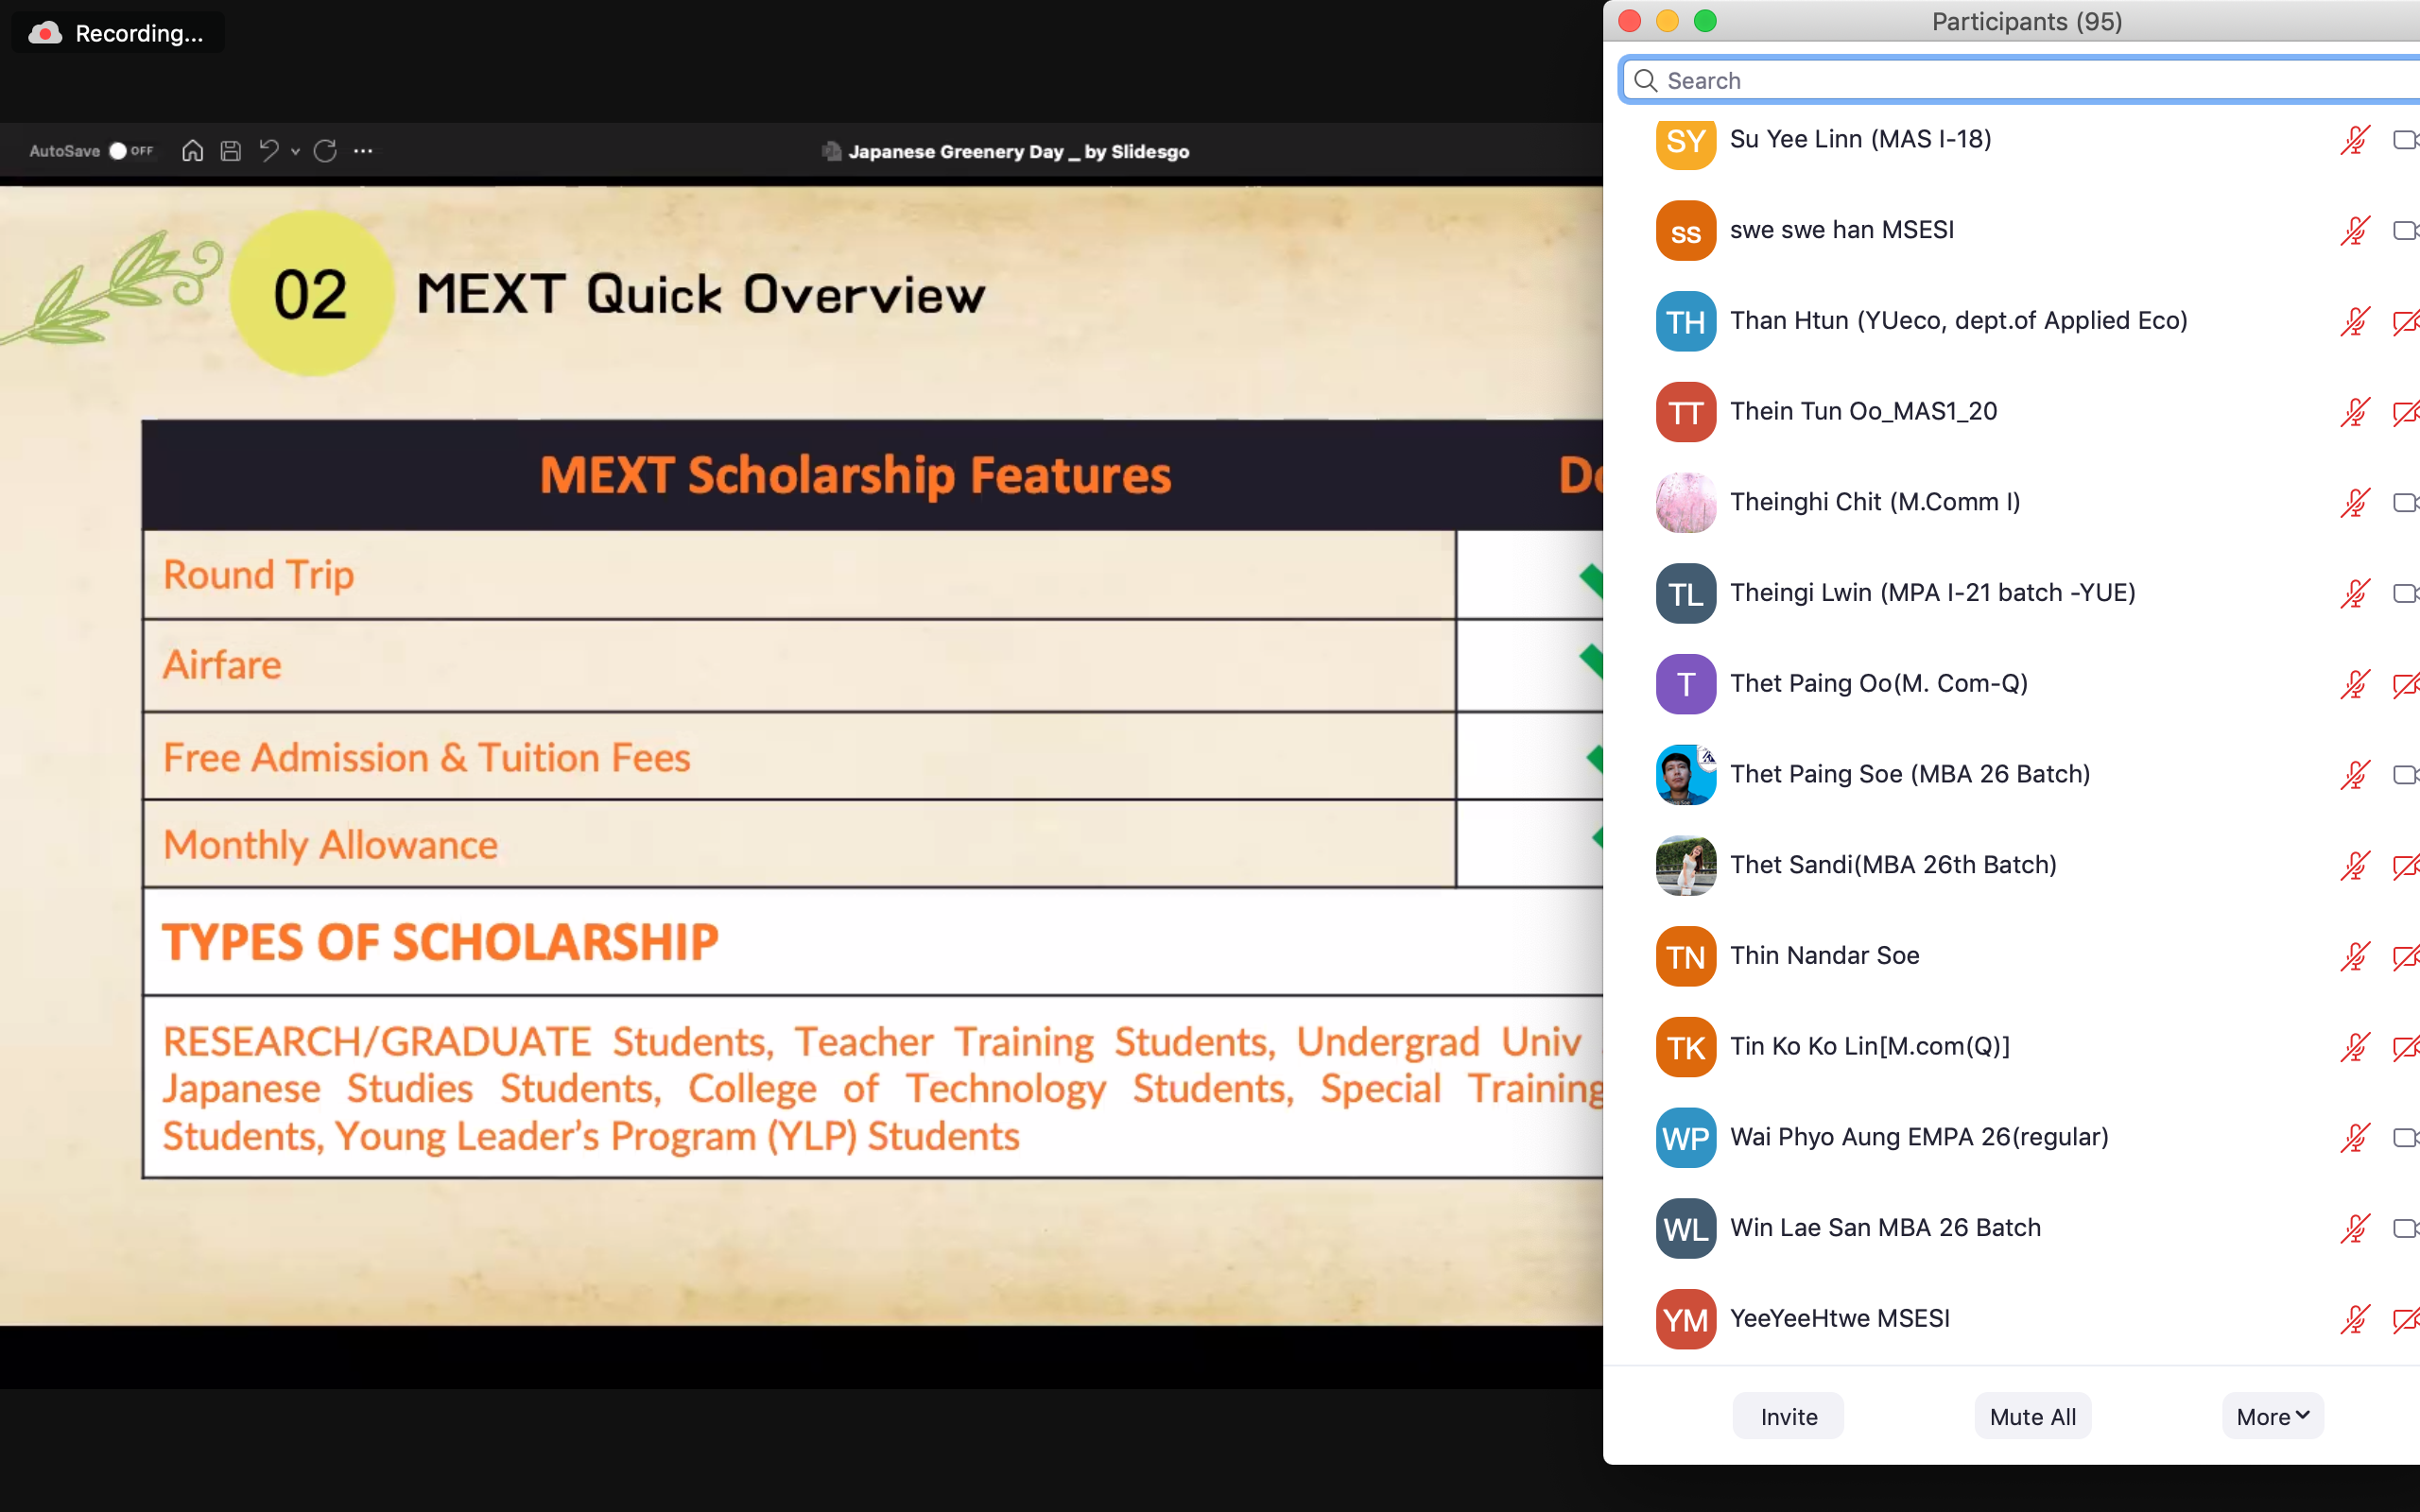Click muted mic icon for Tin Ko Ko Lin
The height and width of the screenshot is (1512, 2420).
2355,1047
